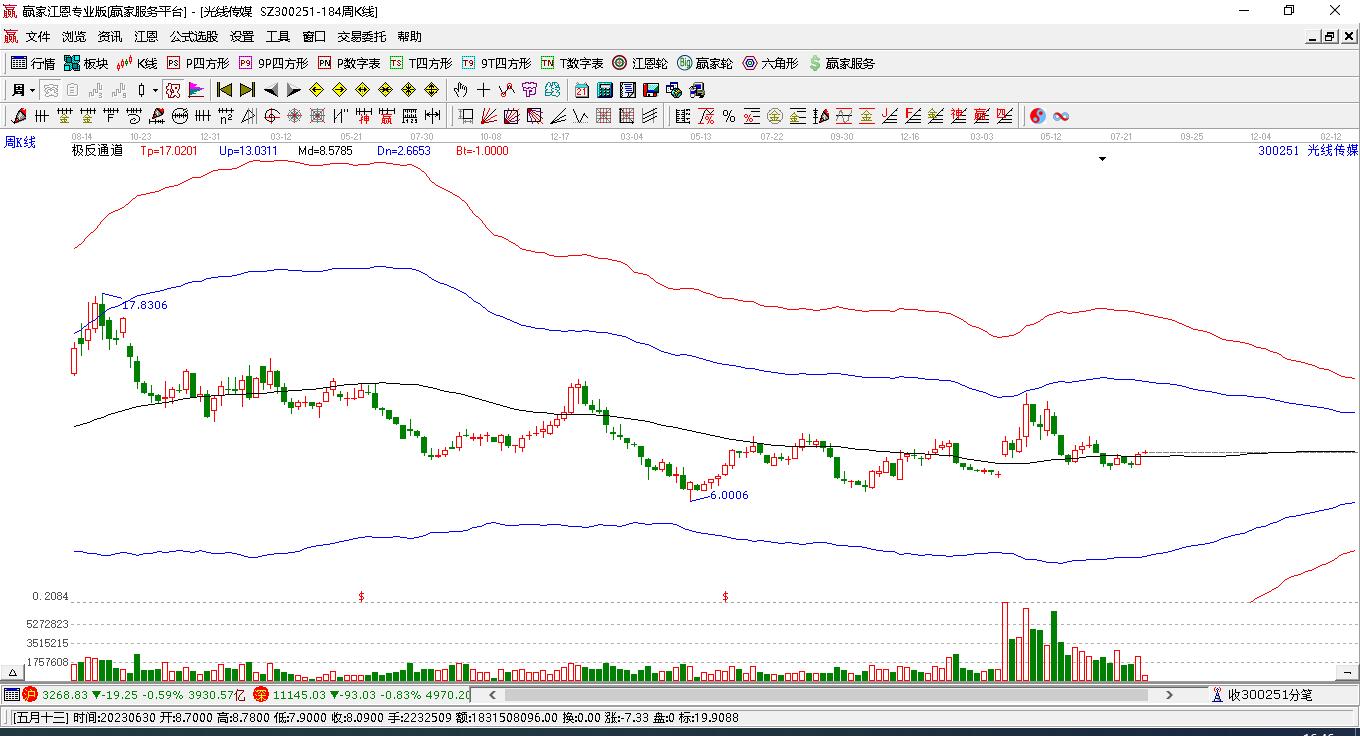Step chart forward with black right arrow
The image size is (1360, 736).
pyautogui.click(x=294, y=90)
